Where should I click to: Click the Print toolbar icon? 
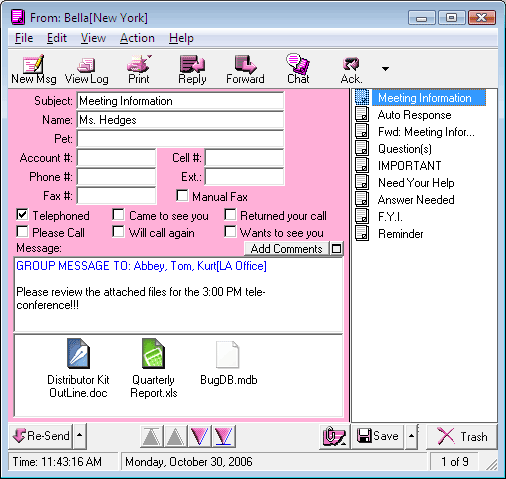(x=139, y=69)
